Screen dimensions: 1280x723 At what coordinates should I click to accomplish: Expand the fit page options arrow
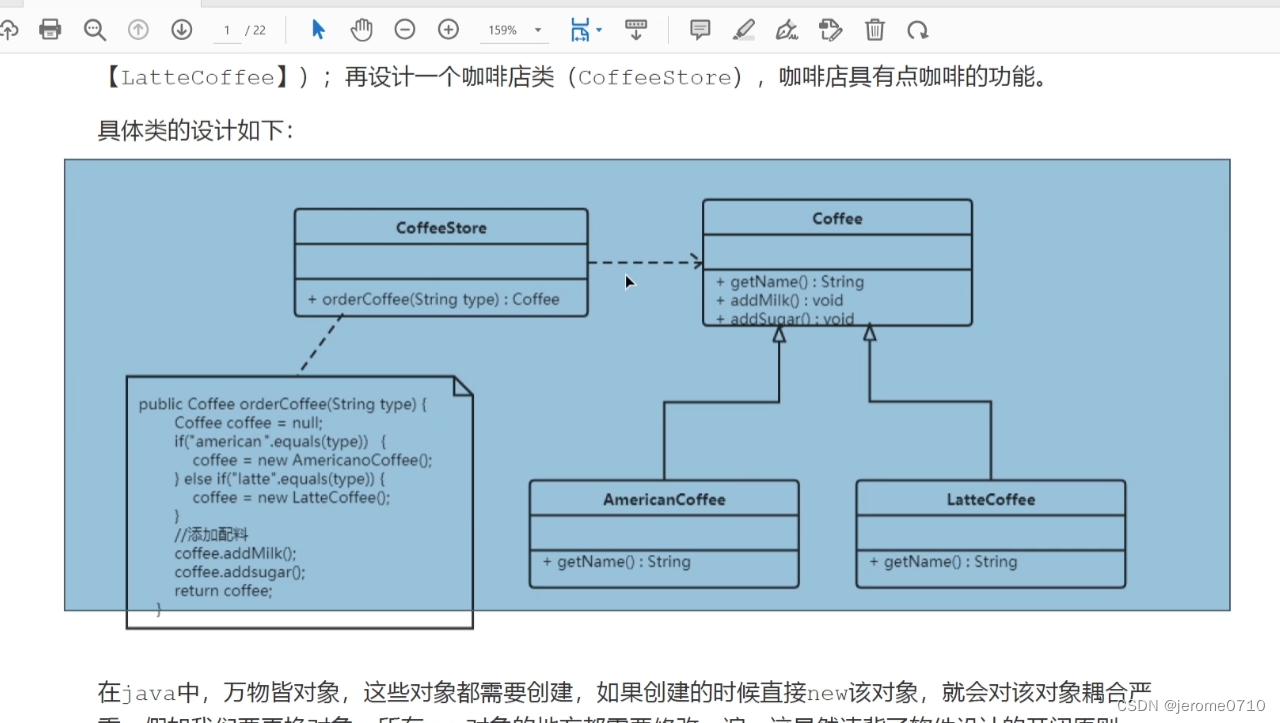coord(599,30)
